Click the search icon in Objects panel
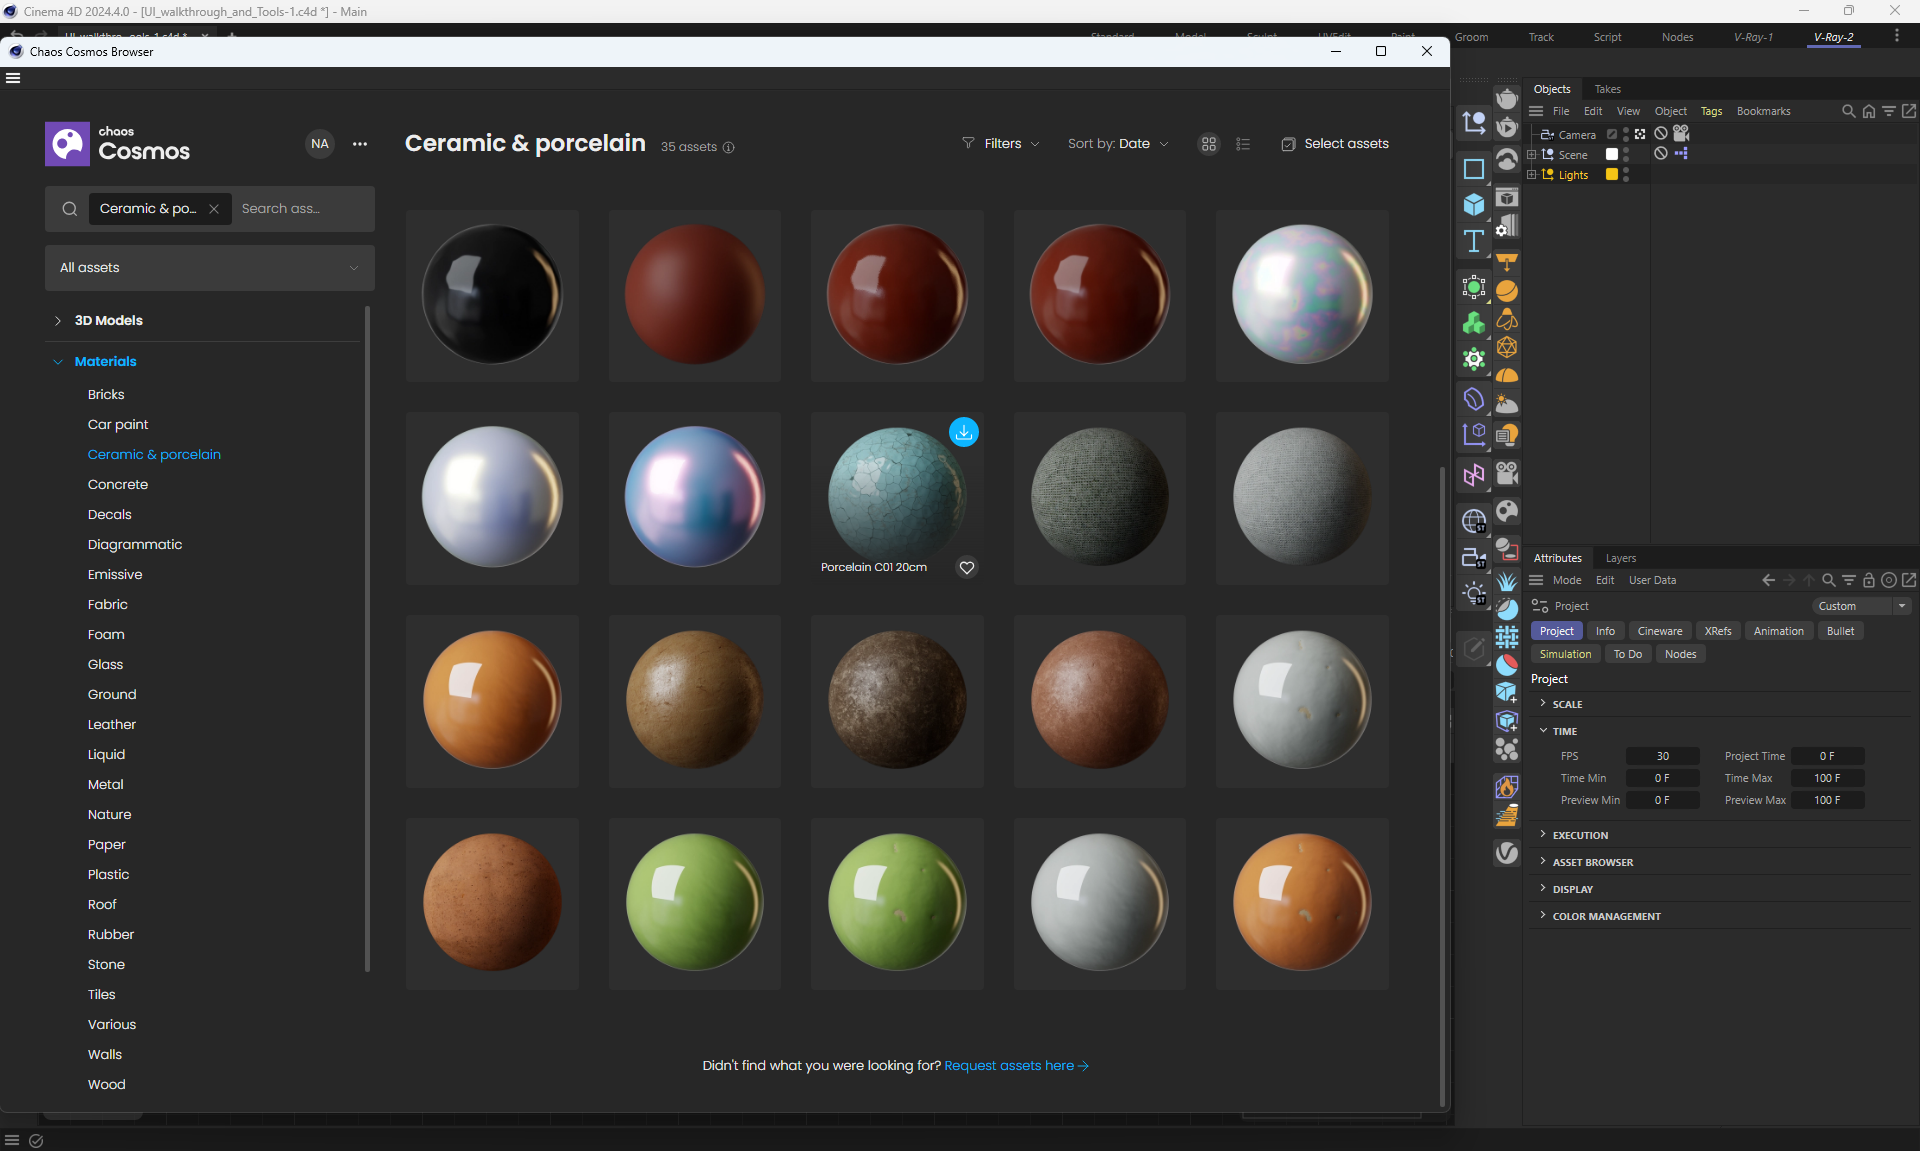 (1848, 111)
